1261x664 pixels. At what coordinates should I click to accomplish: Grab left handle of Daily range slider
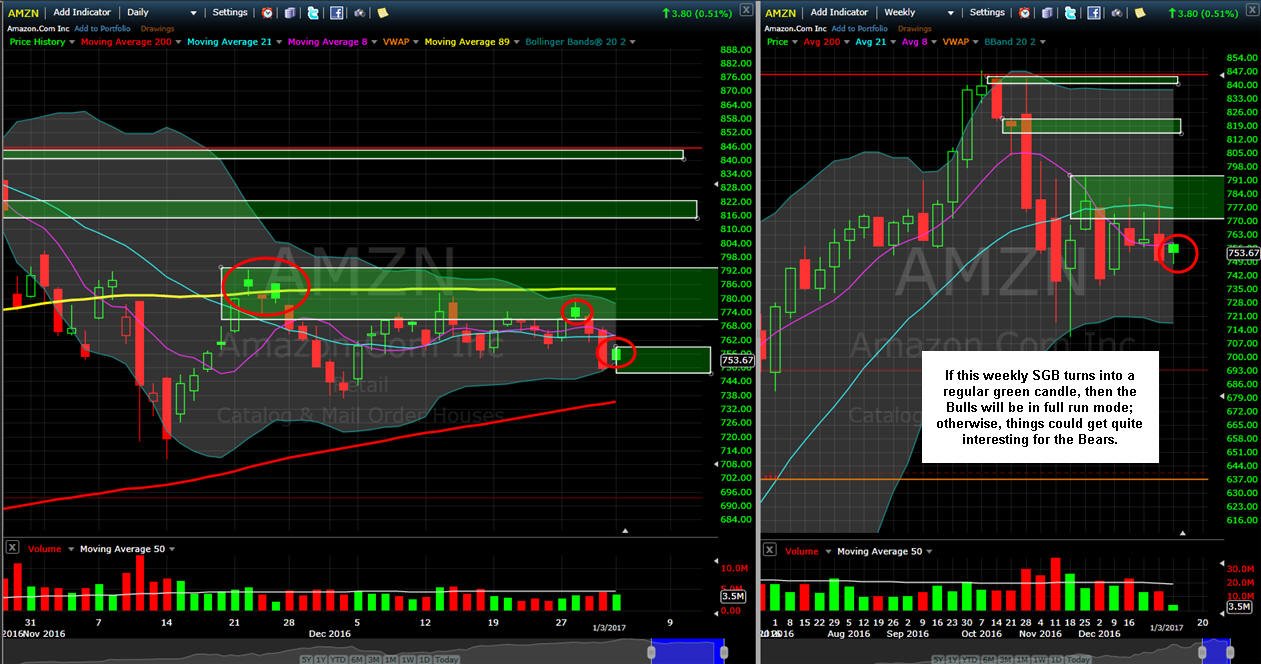651,653
